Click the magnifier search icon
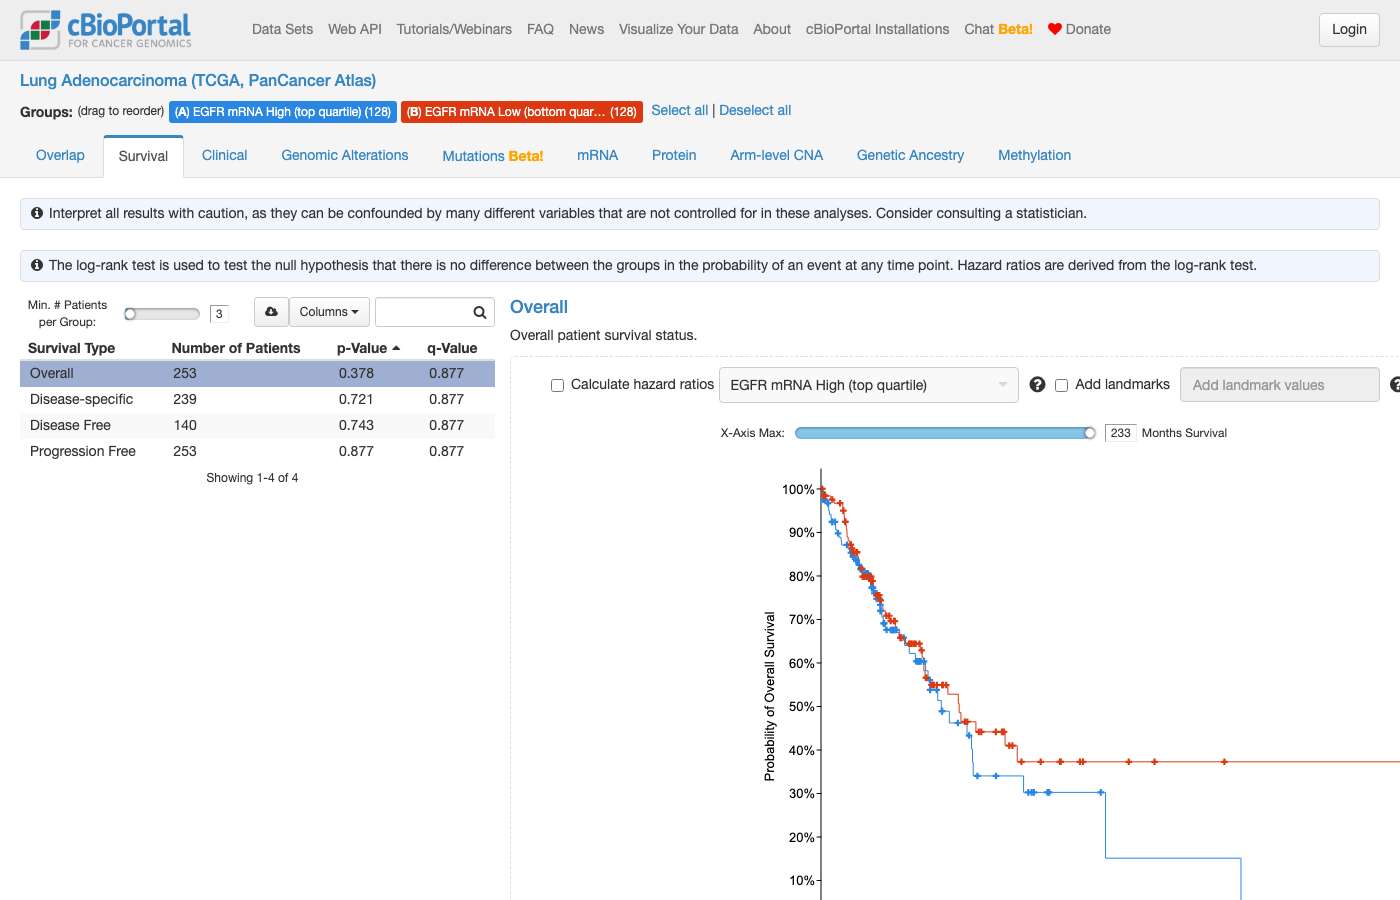The width and height of the screenshot is (1400, 900). click(x=480, y=312)
